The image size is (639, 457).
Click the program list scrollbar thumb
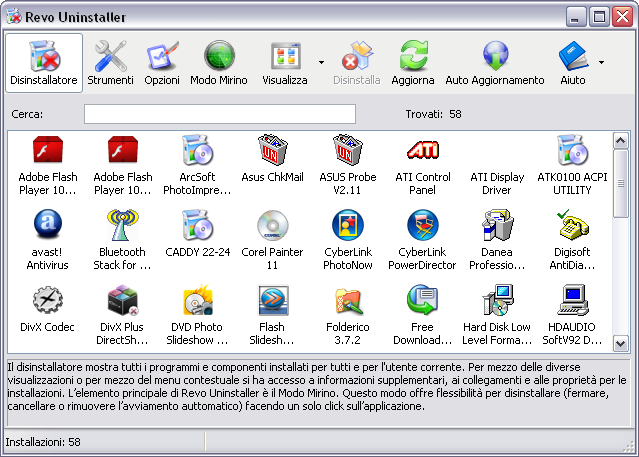(621, 183)
